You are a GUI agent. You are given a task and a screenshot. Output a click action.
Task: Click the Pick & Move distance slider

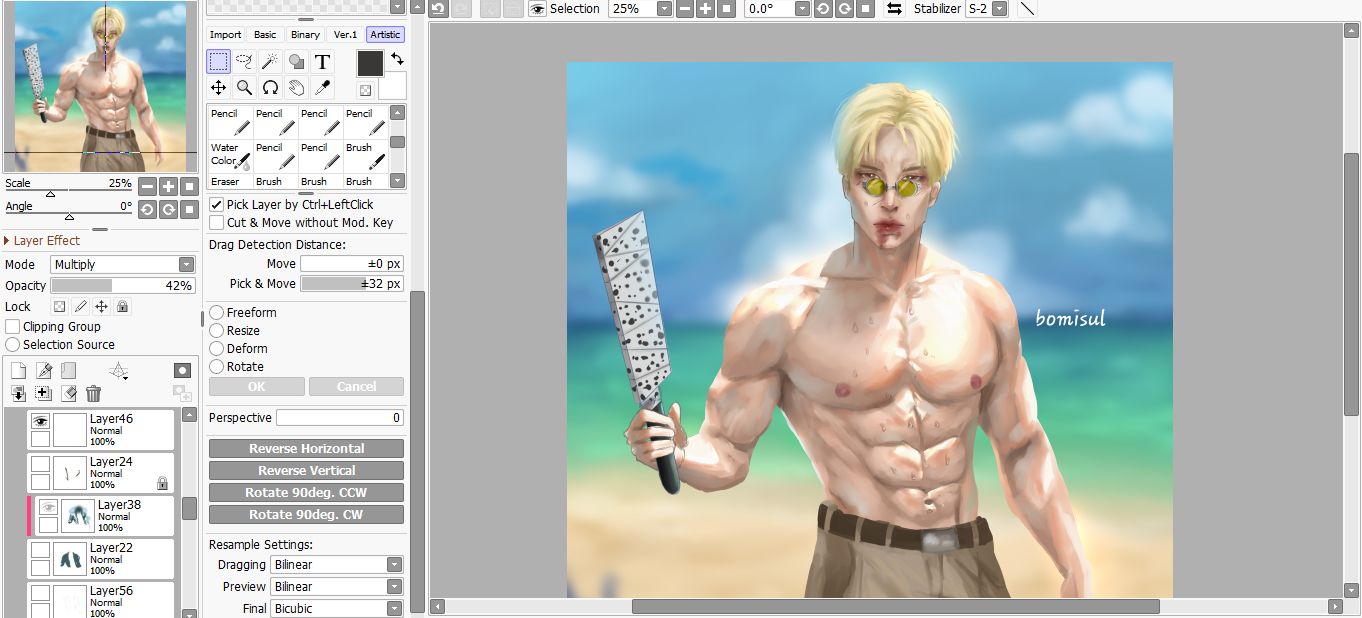[x=352, y=284]
